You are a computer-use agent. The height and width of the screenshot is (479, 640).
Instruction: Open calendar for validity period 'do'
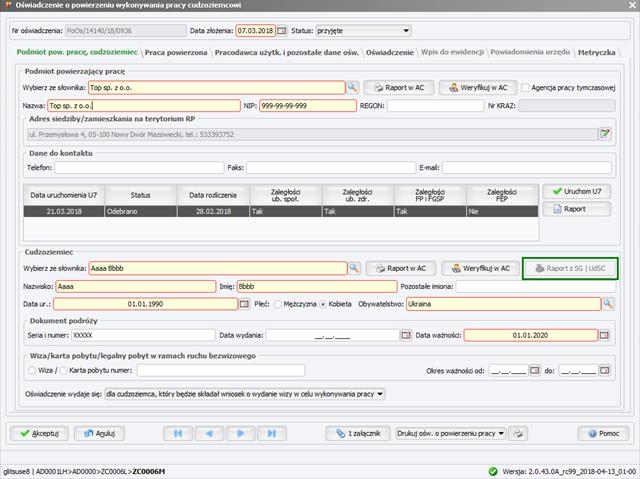[604, 370]
